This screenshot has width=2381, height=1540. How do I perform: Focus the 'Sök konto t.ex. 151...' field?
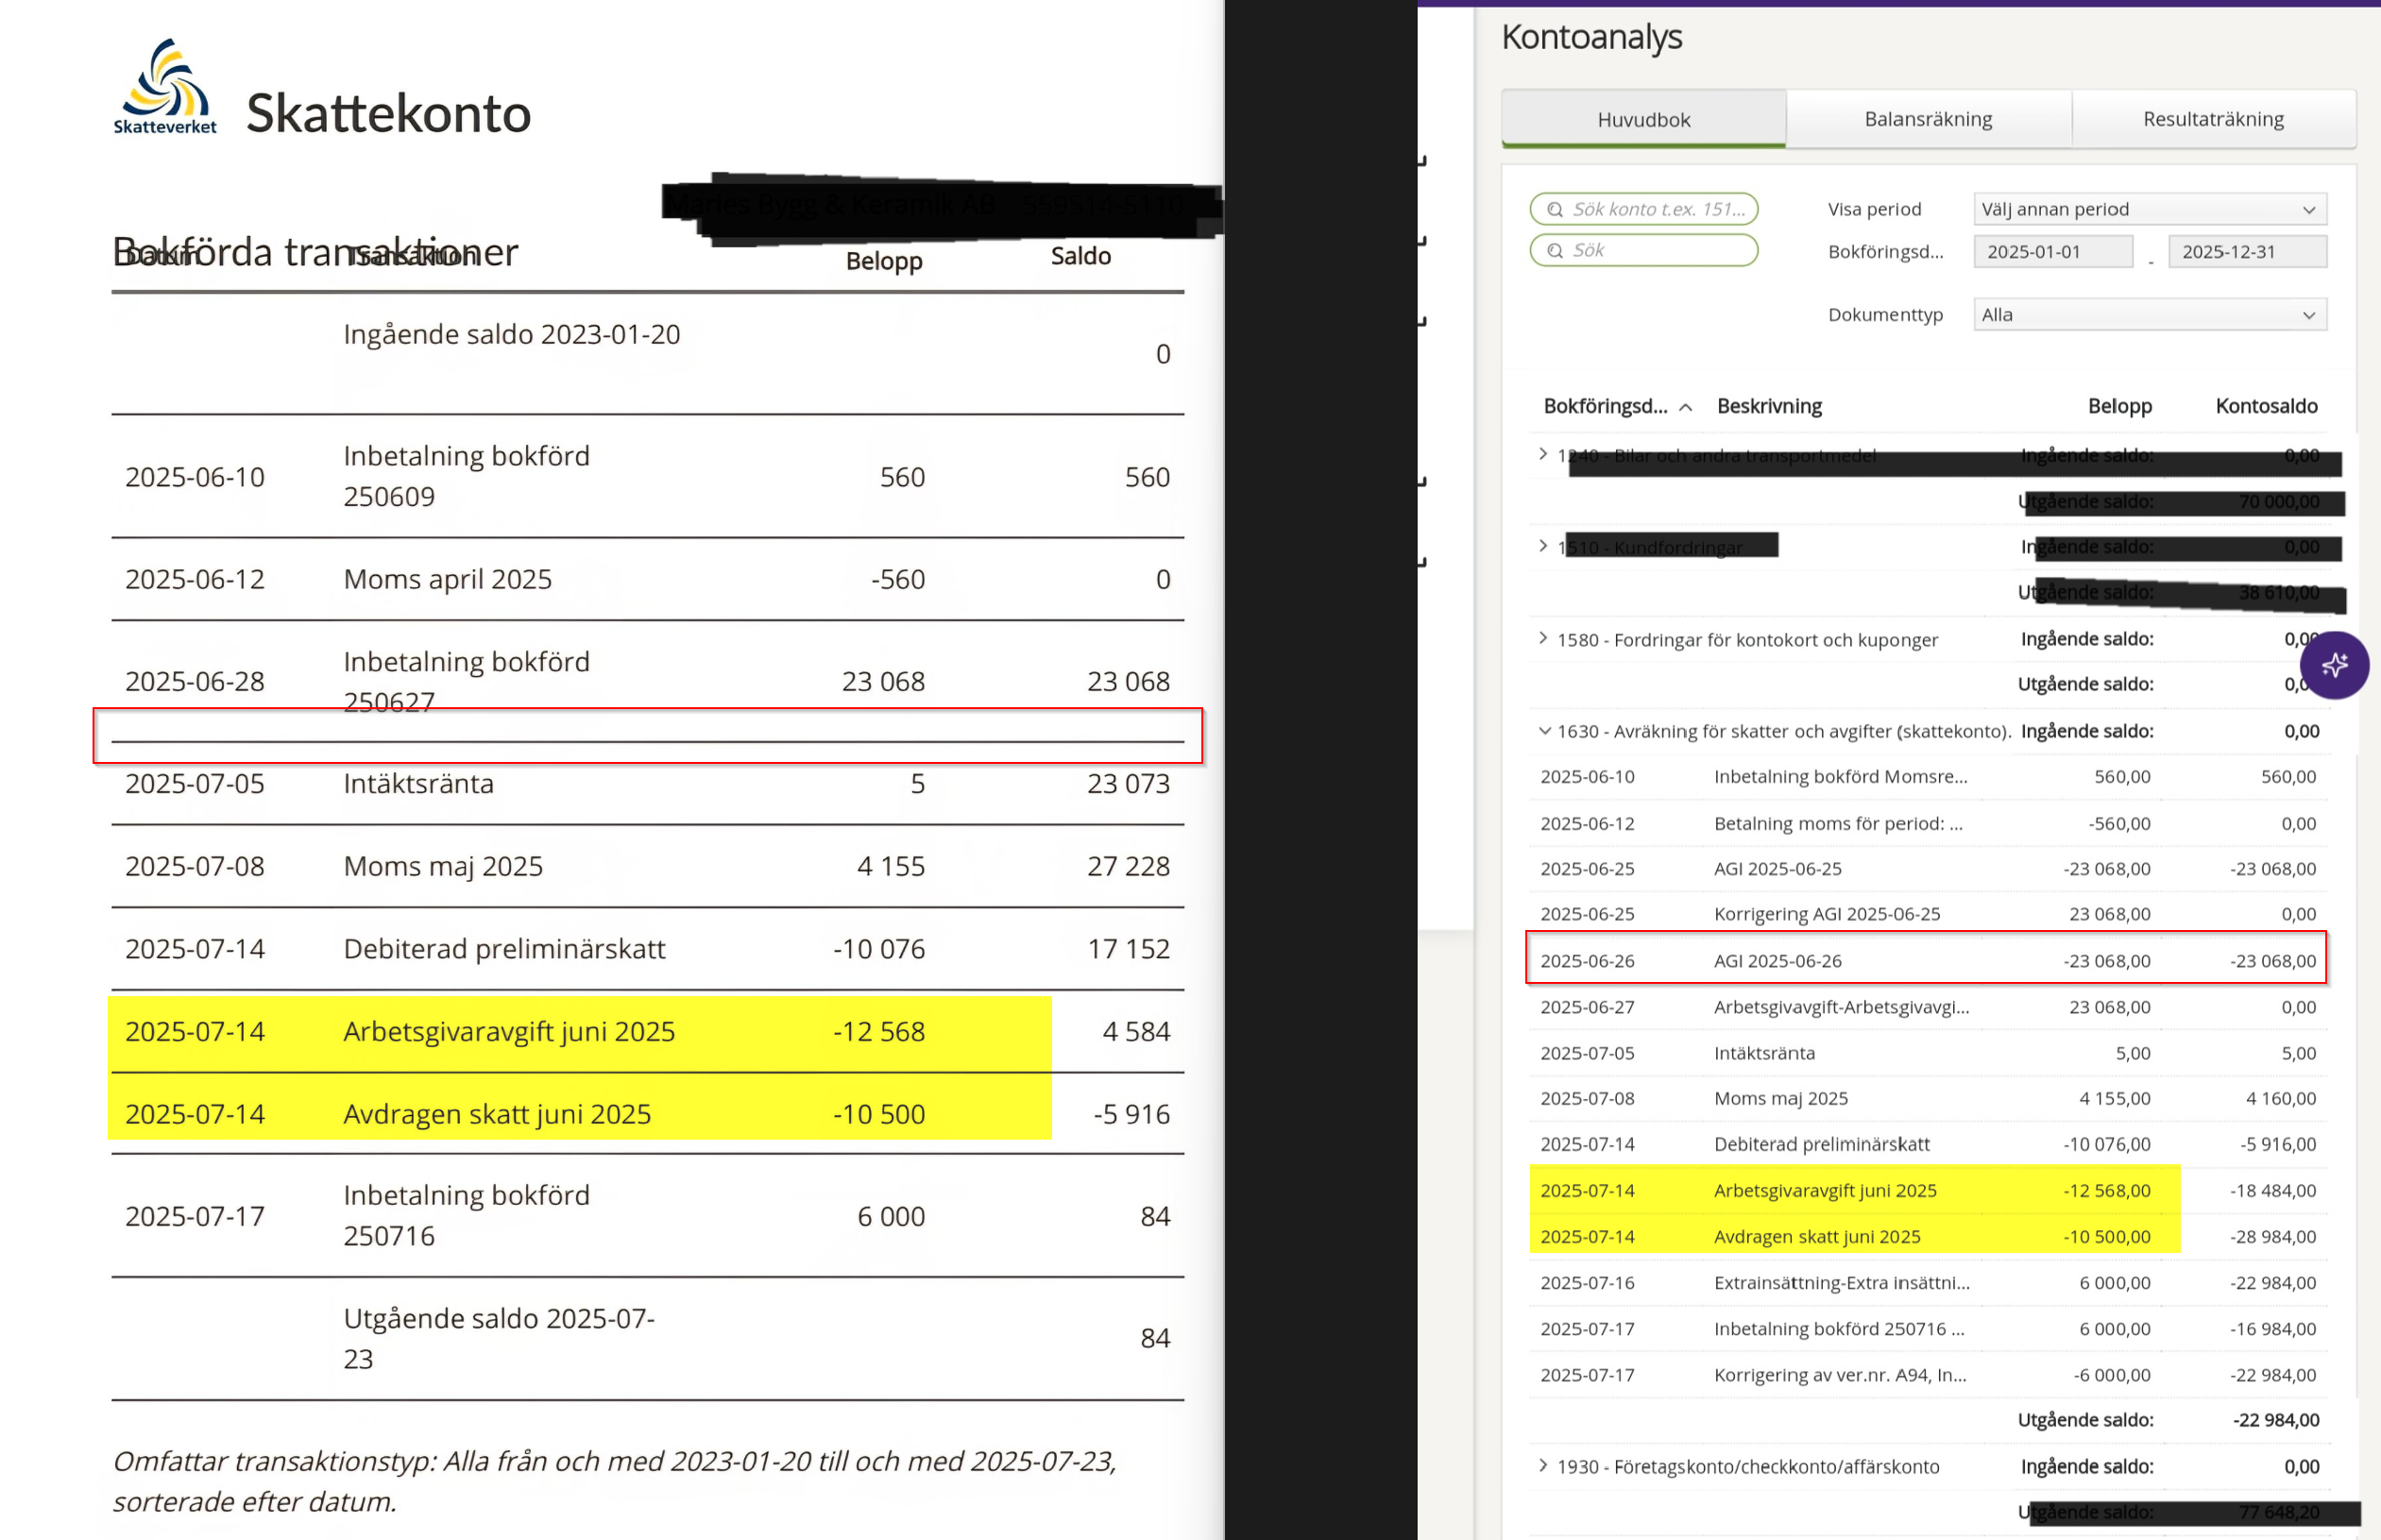(1644, 209)
